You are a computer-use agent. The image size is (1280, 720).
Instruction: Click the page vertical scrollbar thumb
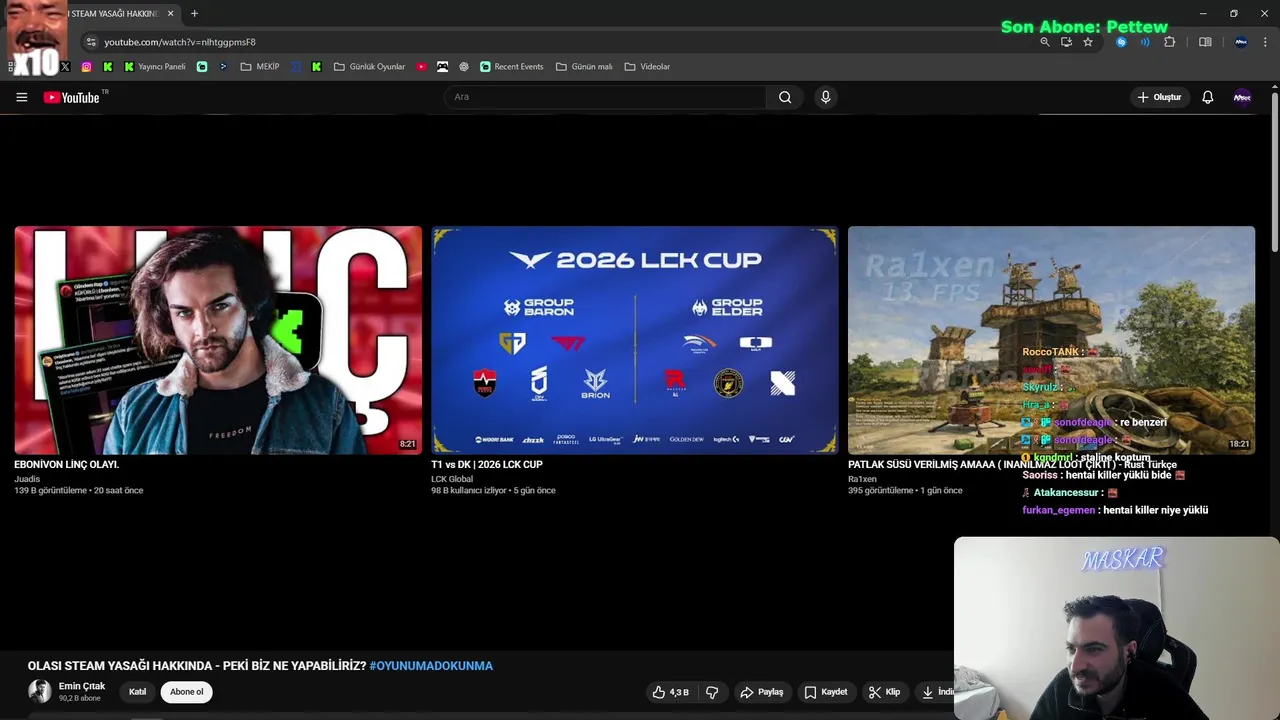click(1275, 170)
